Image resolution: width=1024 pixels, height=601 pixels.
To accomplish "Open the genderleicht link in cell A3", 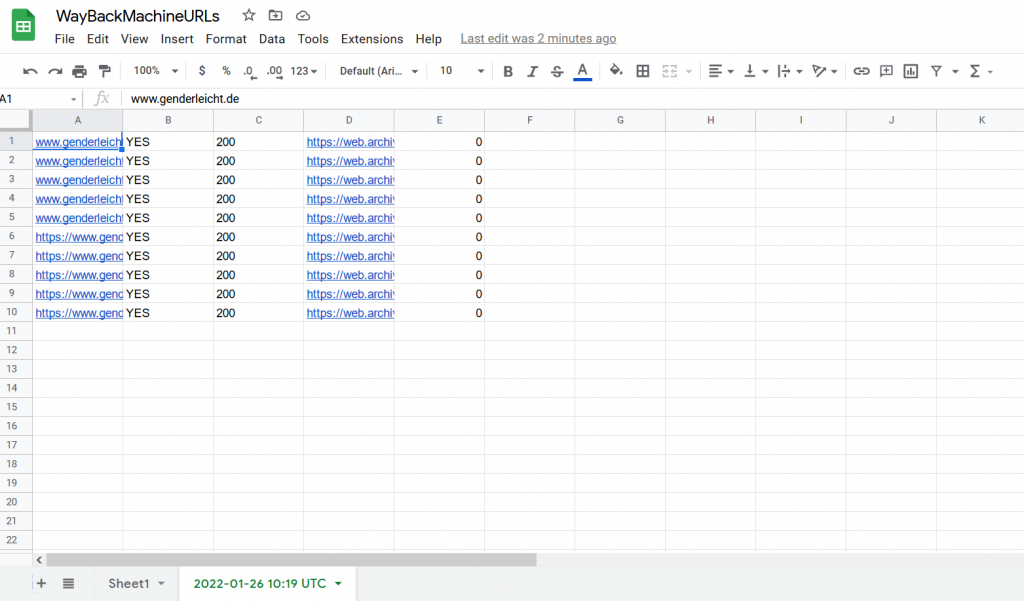I will (78, 180).
